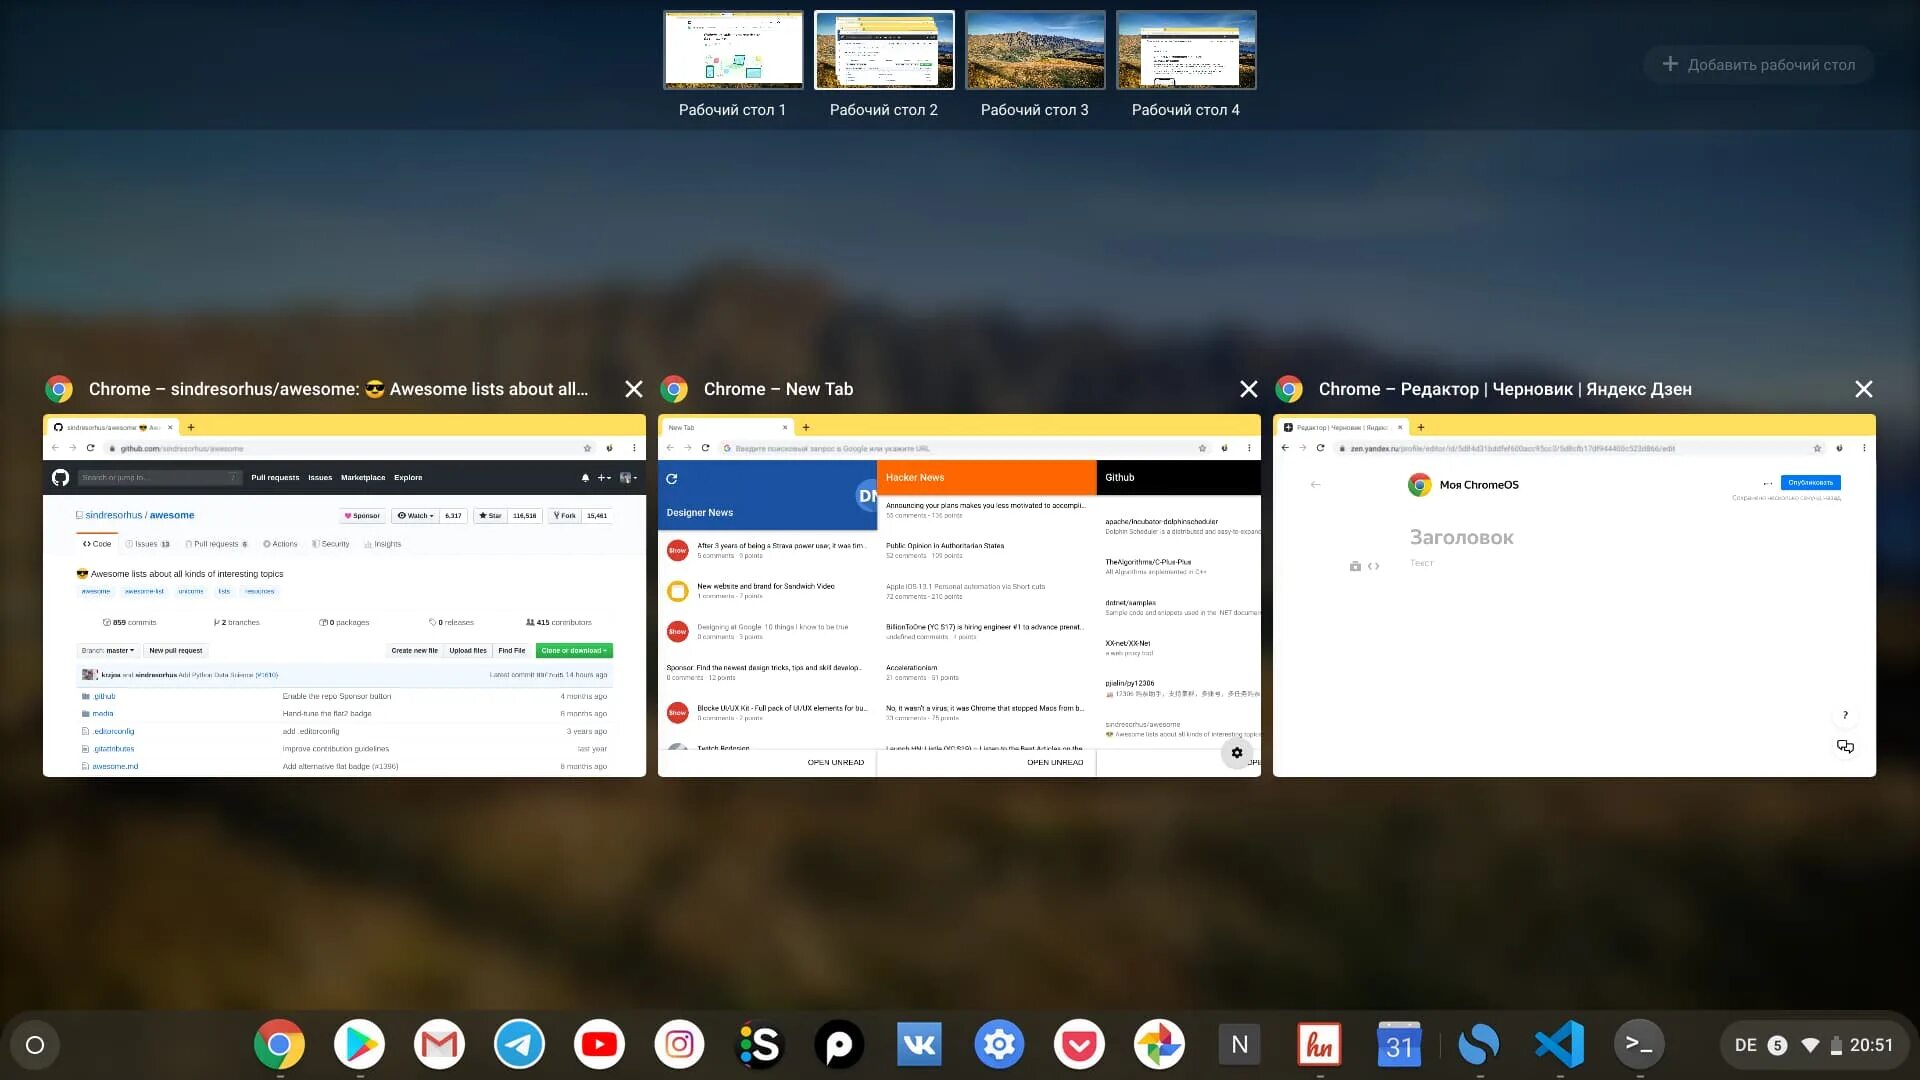The width and height of the screenshot is (1920, 1080).
Task: Launch Visual Studio Code from shelf
Action: [1559, 1045]
